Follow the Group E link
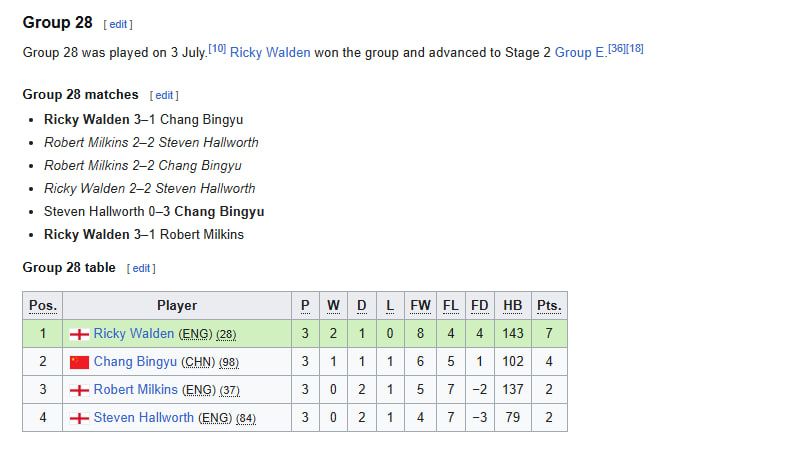 (580, 52)
